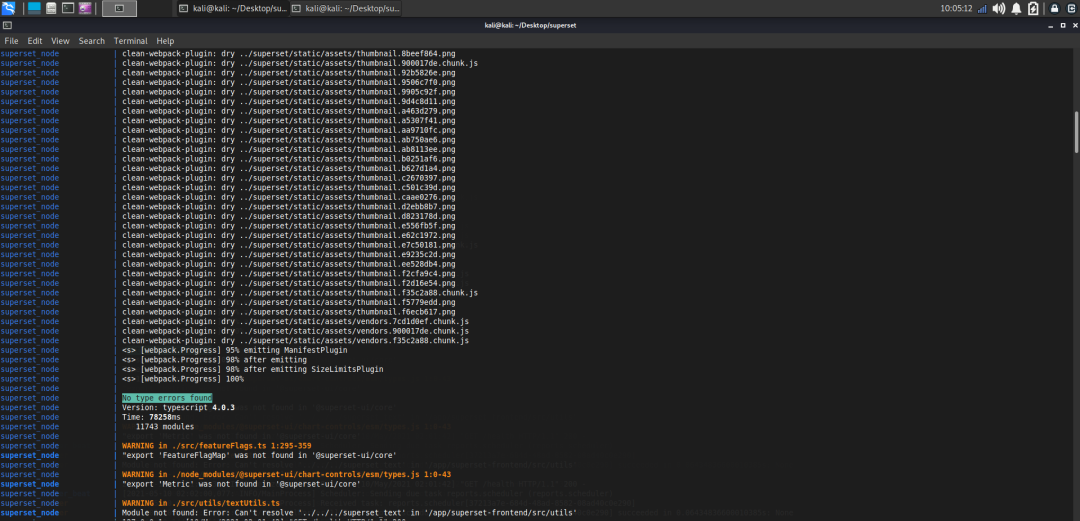Minimize the terminal window

pos(1051,25)
